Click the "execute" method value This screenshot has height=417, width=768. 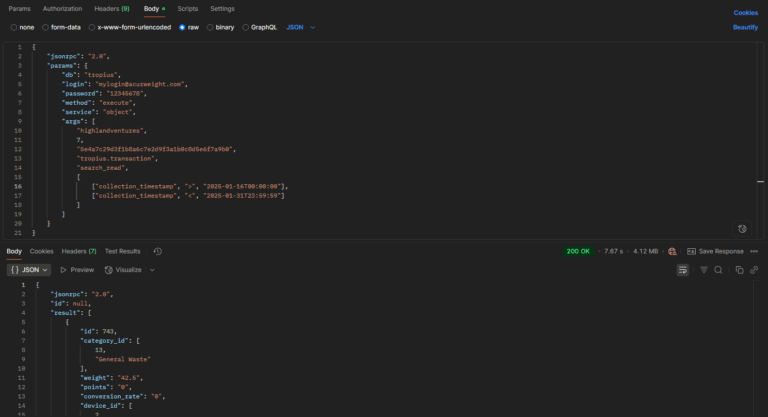tap(116, 103)
